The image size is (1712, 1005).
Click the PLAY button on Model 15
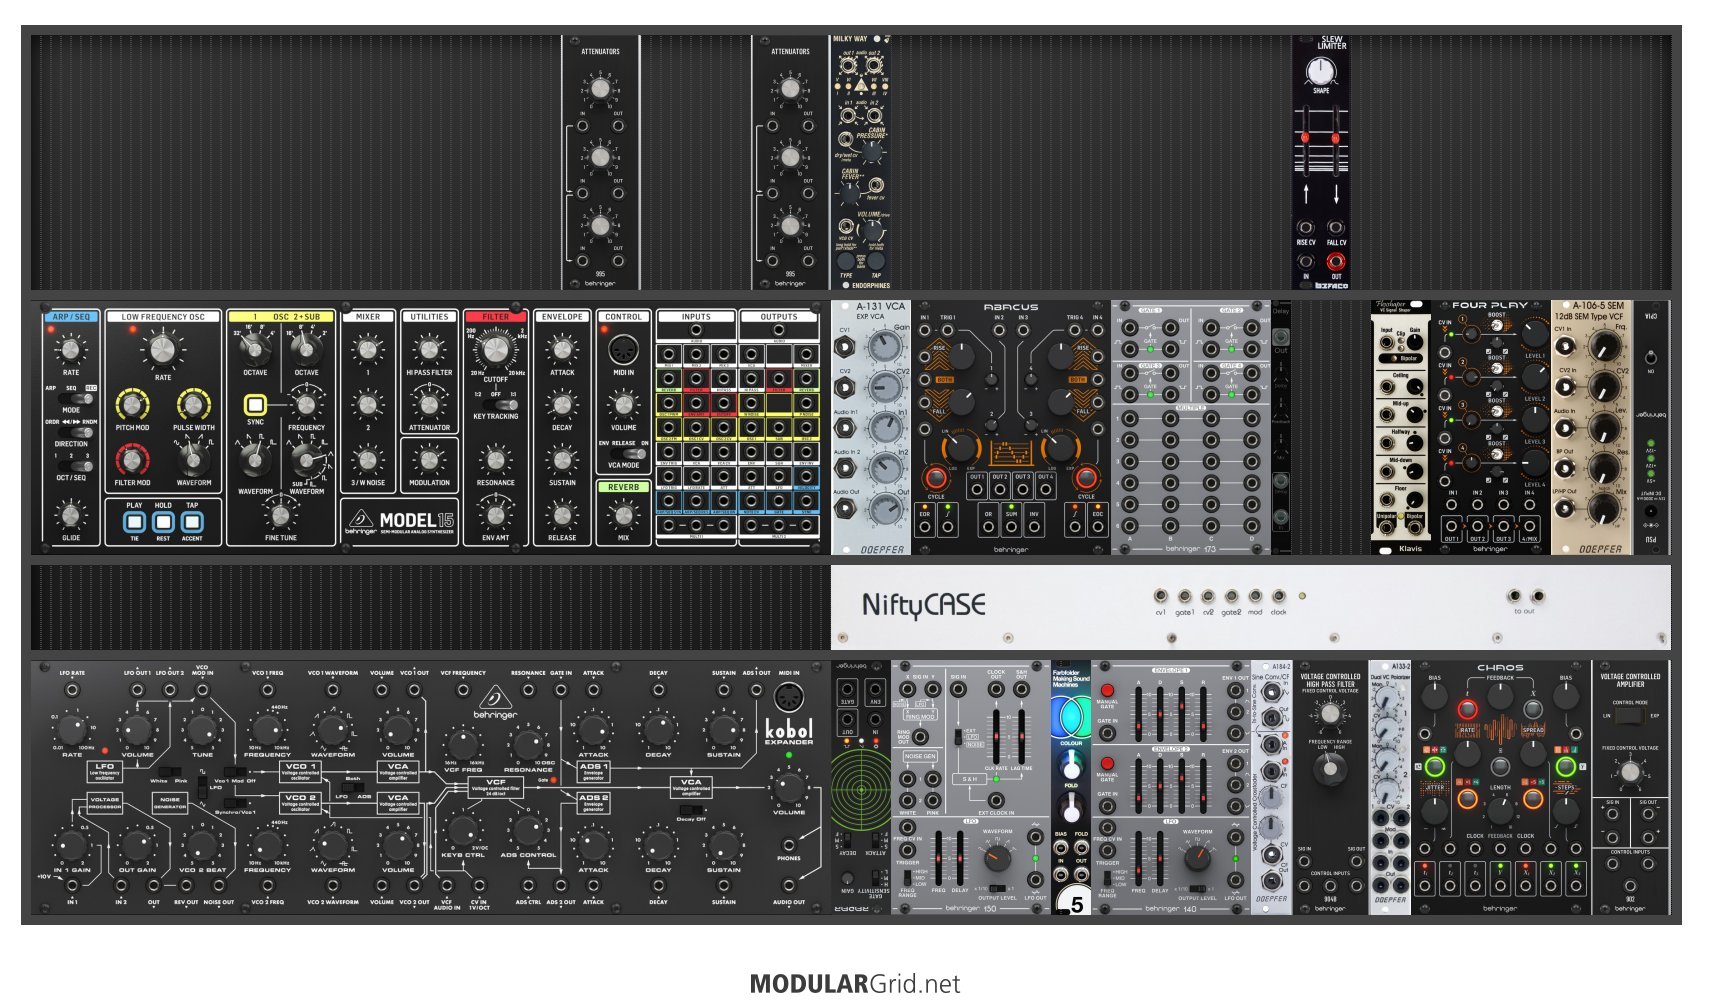tap(135, 521)
